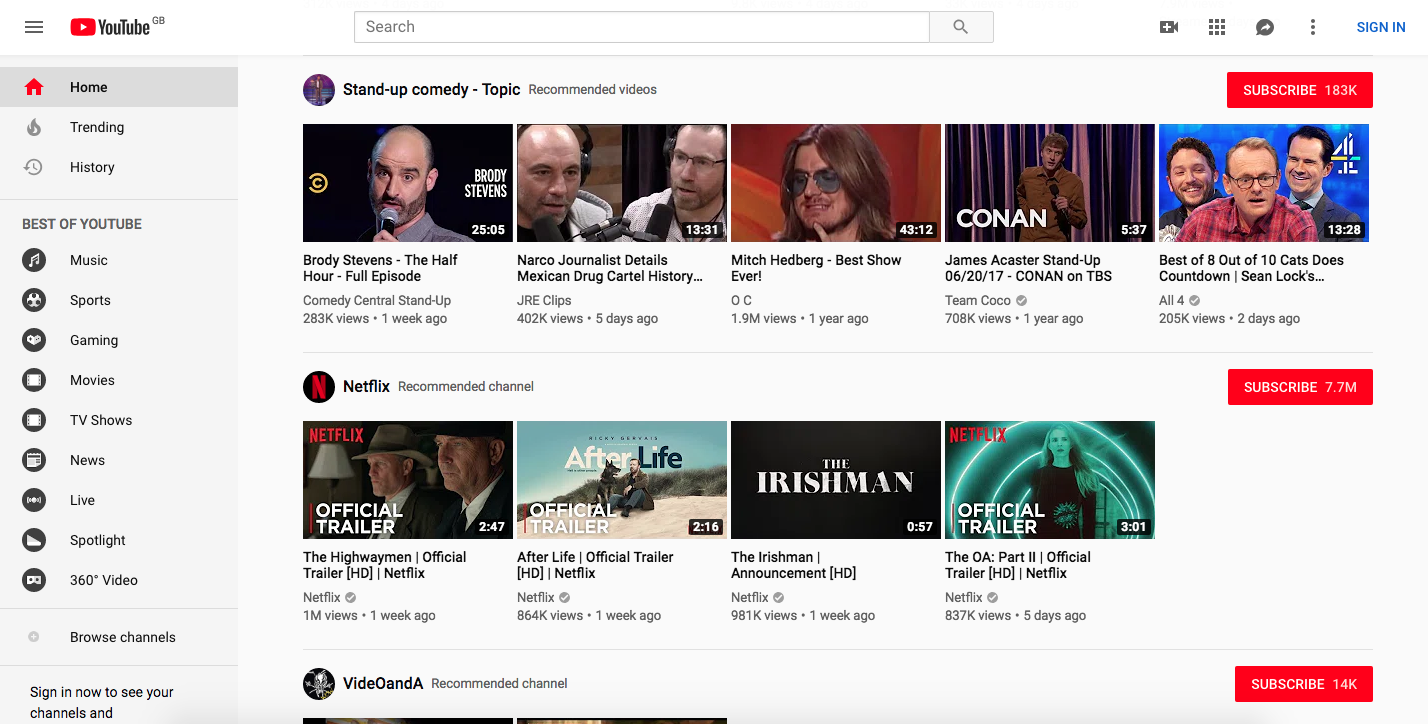Viewport: 1428px width, 724px height.
Task: Click the Browse channels plus icon
Action: point(34,637)
